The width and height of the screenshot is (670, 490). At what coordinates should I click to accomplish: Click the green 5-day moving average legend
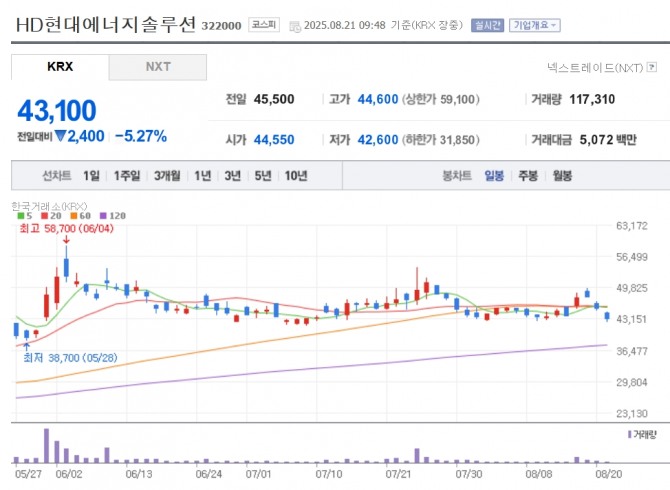pyautogui.click(x=25, y=216)
